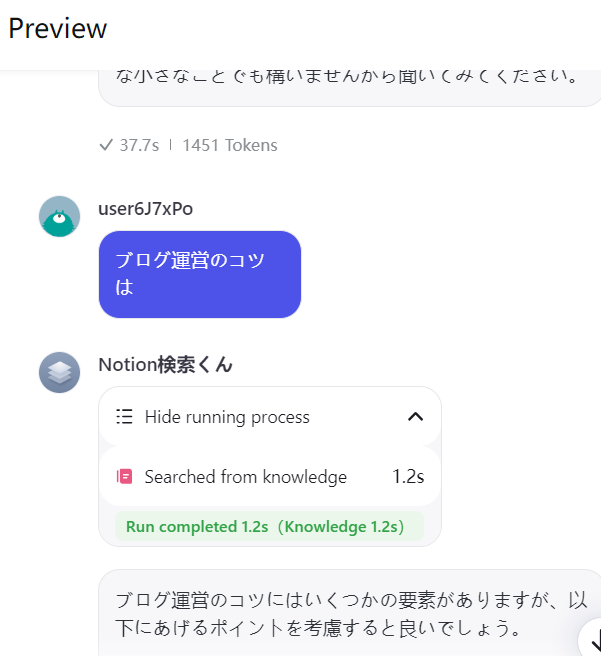Click the 1451 Tokens count text
The width and height of the screenshot is (601, 656).
click(x=230, y=145)
